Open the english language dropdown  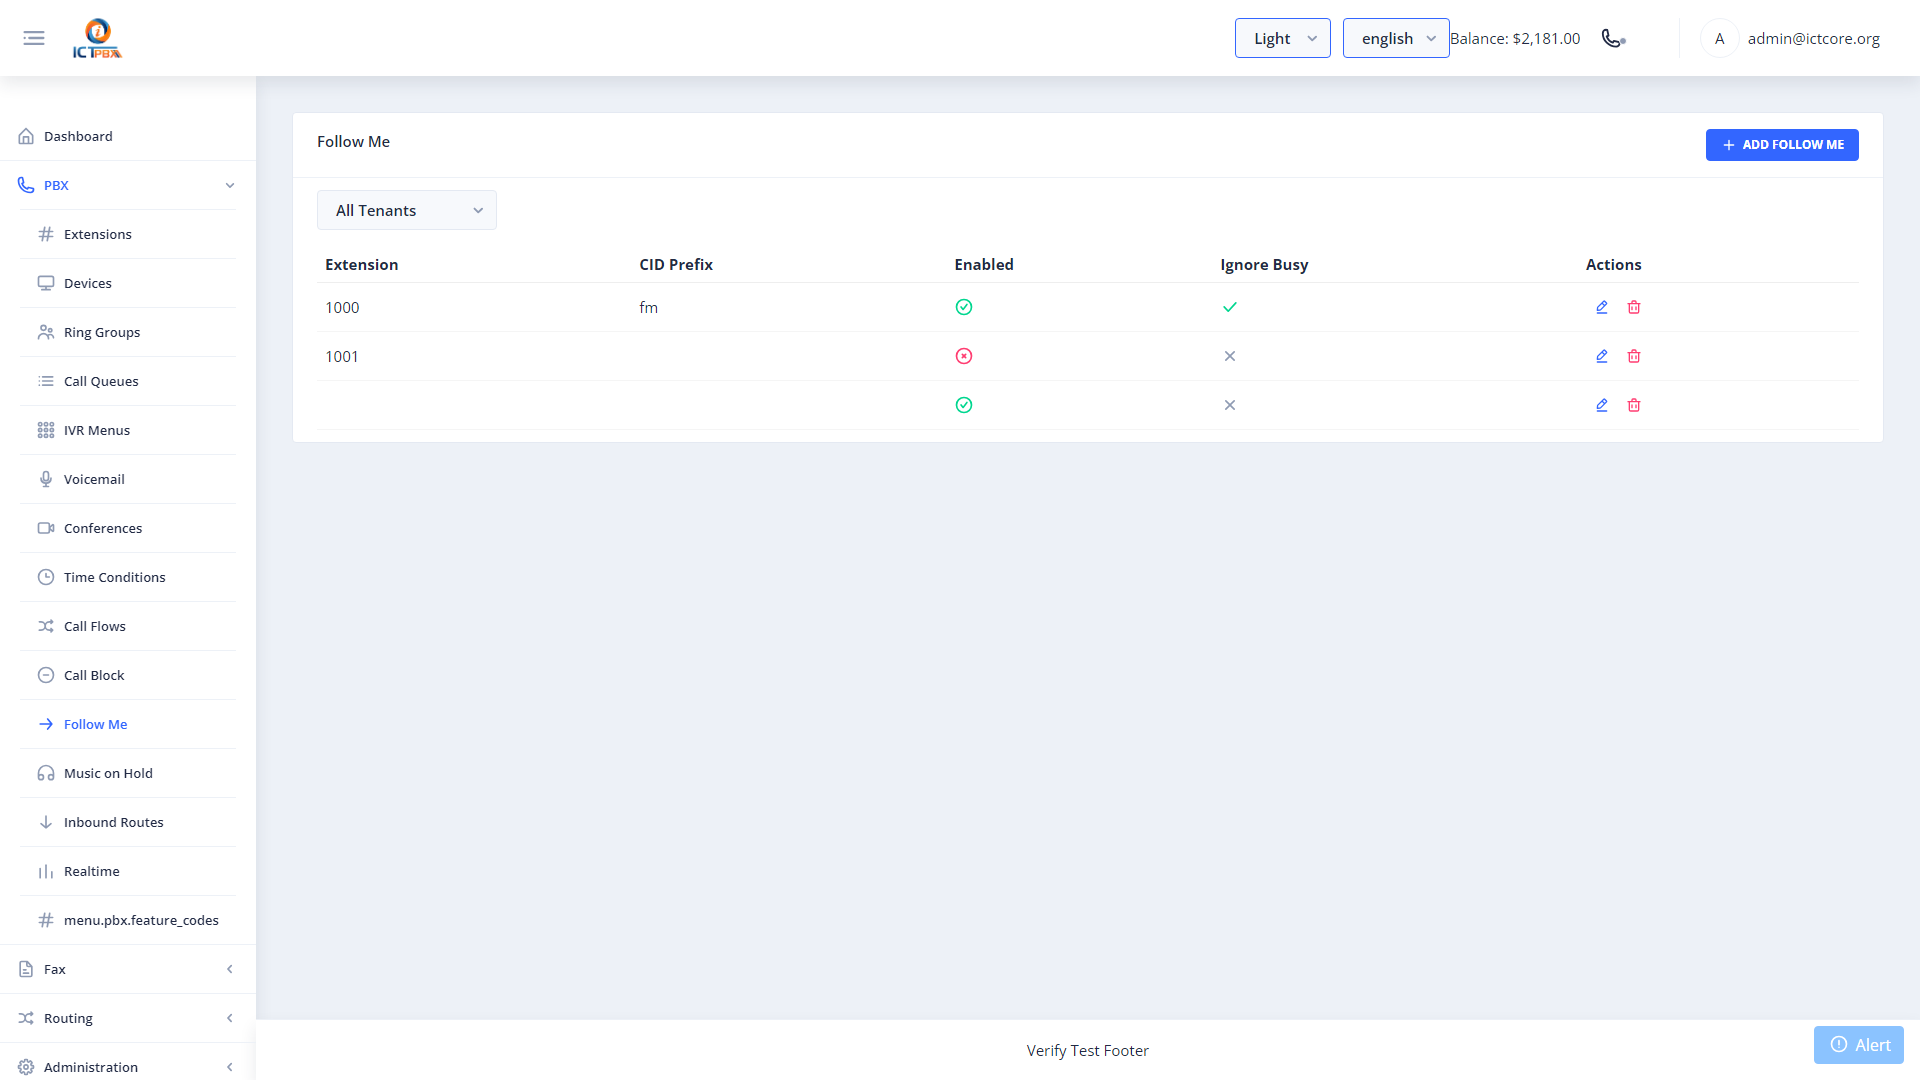click(1396, 38)
